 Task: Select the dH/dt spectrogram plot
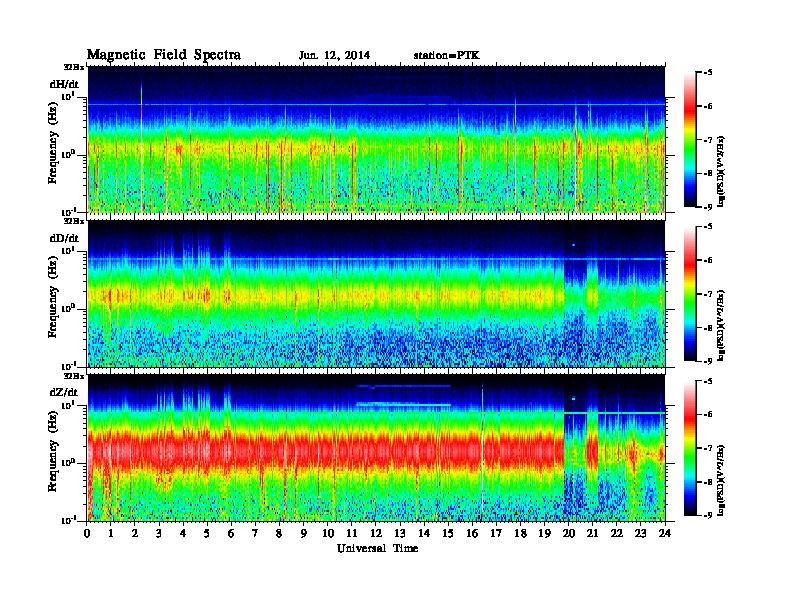pyautogui.click(x=376, y=139)
